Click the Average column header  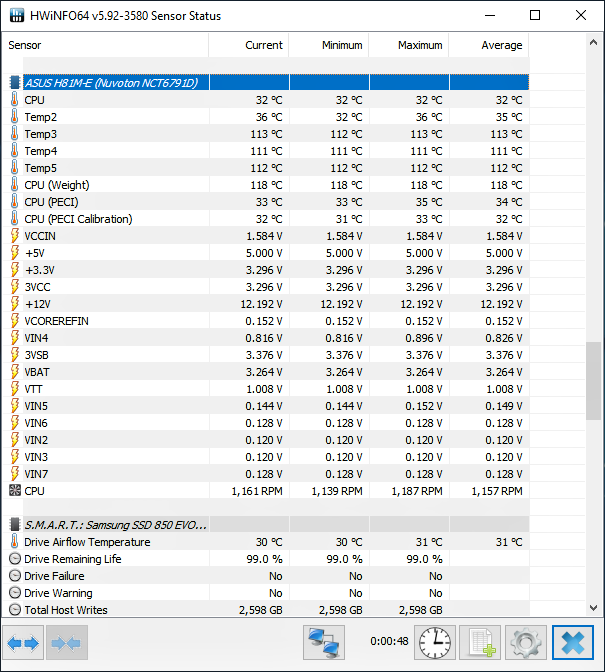pyautogui.click(x=489, y=45)
